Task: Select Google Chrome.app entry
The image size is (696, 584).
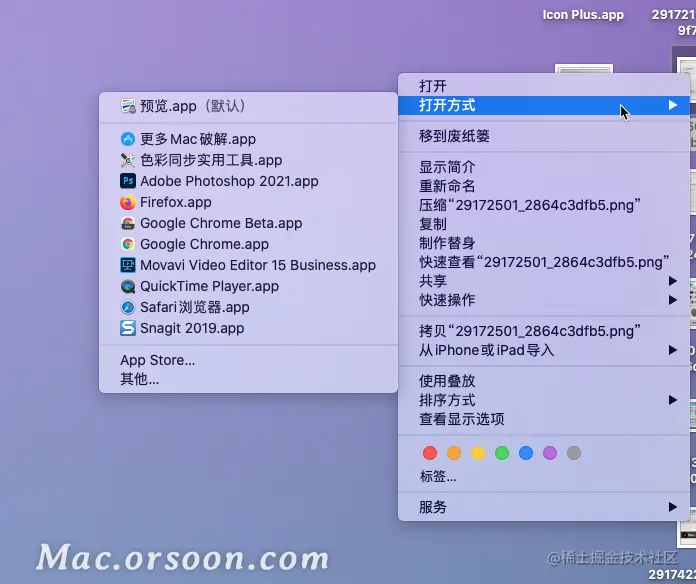Action: [x=248, y=244]
